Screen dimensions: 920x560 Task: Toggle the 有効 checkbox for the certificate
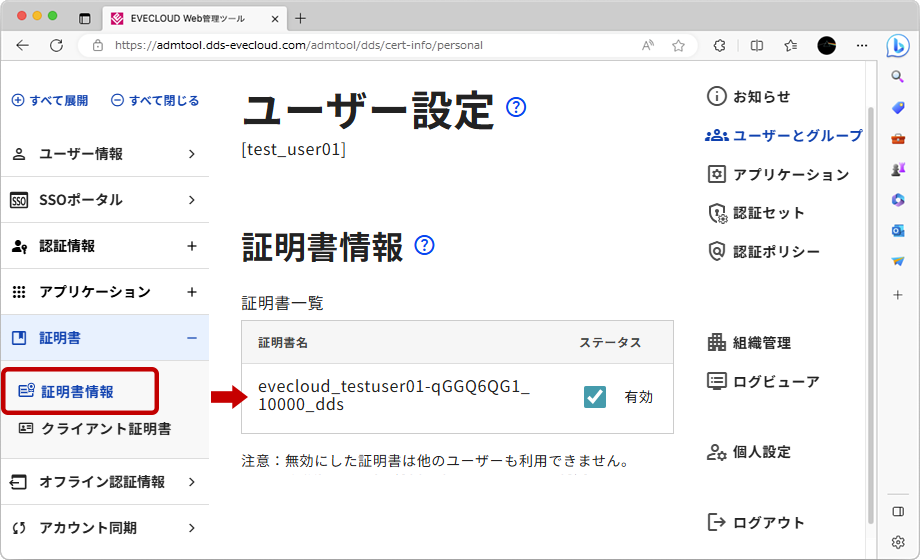coord(595,397)
